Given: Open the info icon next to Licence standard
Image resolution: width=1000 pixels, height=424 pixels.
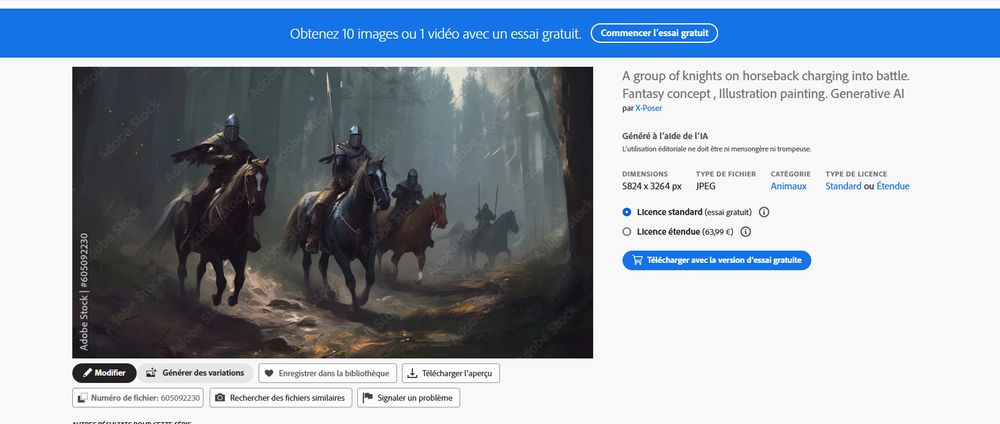Looking at the screenshot, I should (x=764, y=212).
